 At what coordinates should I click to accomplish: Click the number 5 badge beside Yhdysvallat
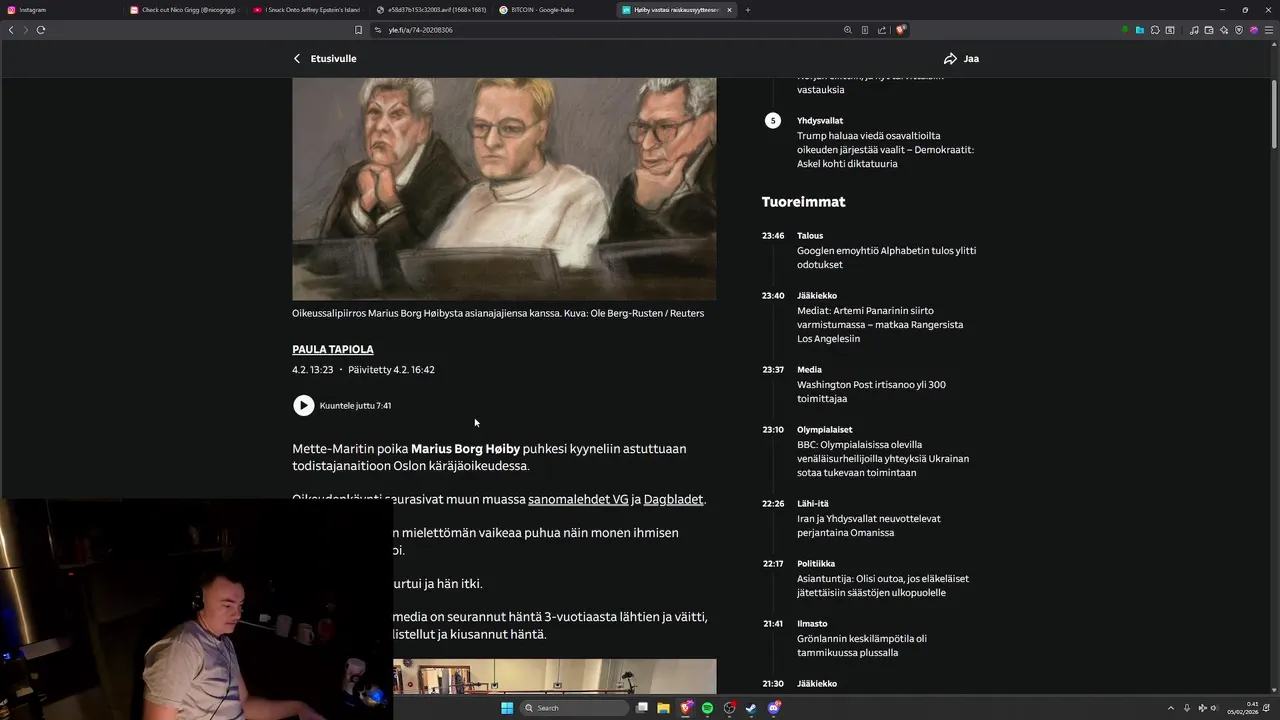coord(772,121)
